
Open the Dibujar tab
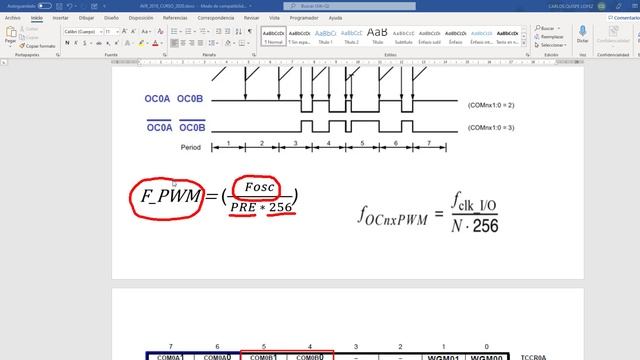(86, 18)
